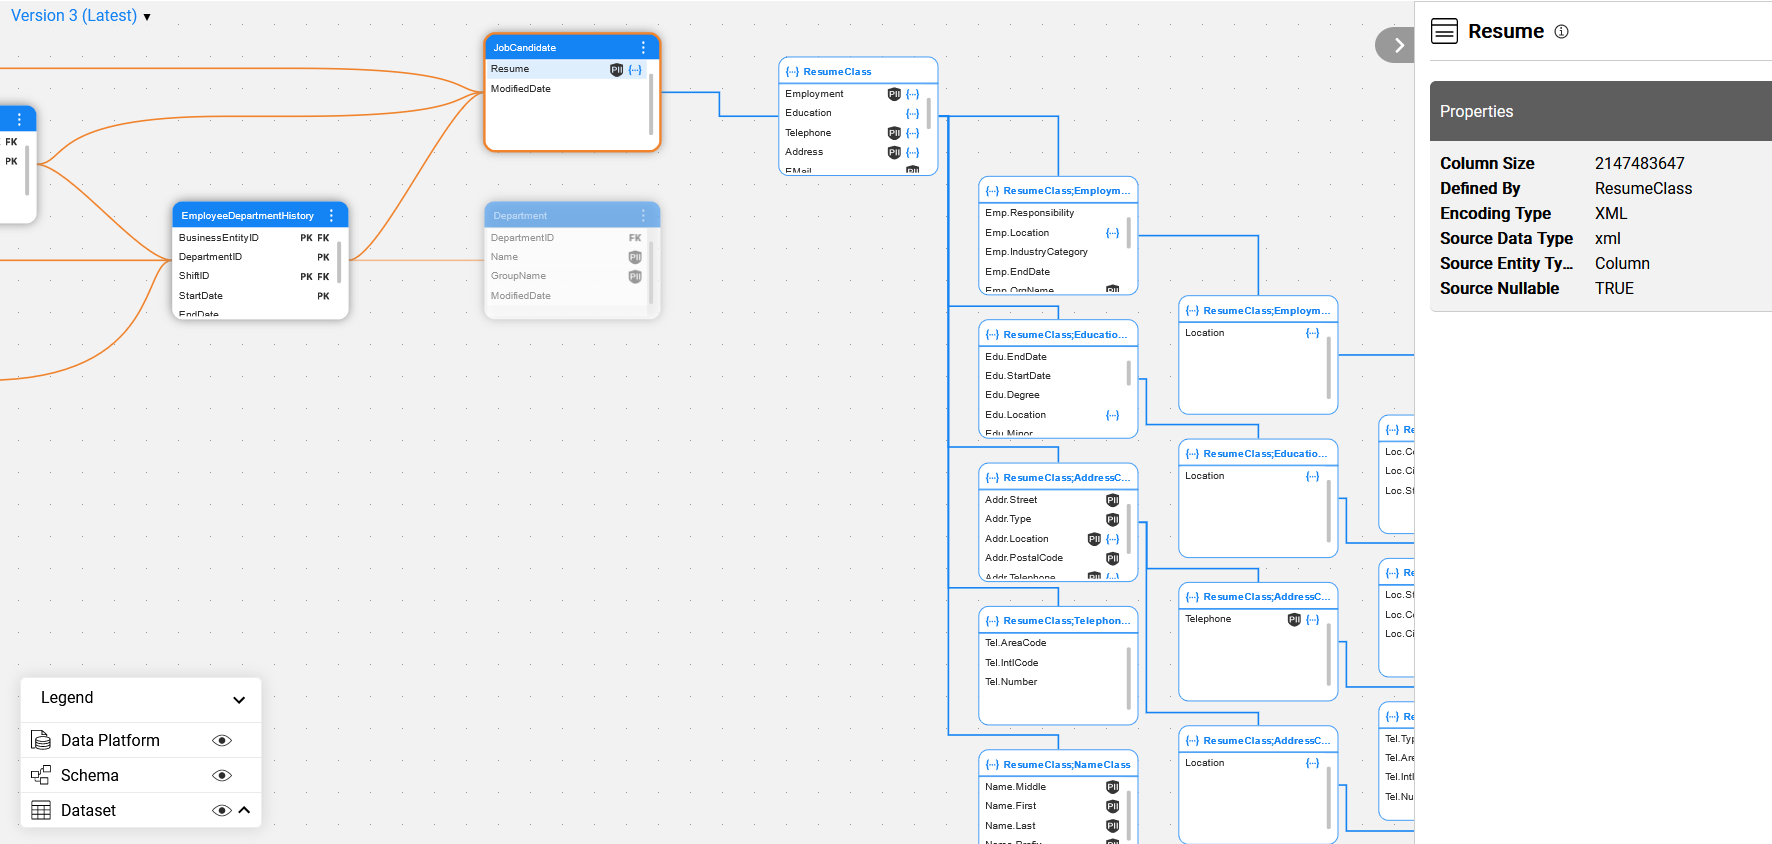Viewport: 1772px width, 844px height.
Task: Toggle Schema visibility eye
Action: (222, 775)
